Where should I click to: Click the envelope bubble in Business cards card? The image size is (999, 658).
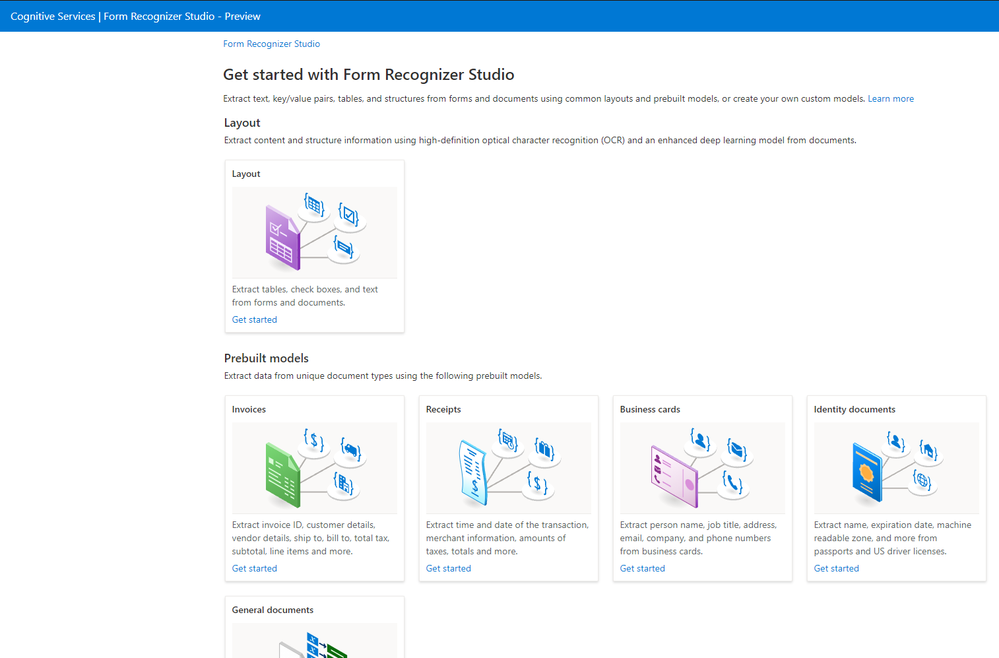737,451
